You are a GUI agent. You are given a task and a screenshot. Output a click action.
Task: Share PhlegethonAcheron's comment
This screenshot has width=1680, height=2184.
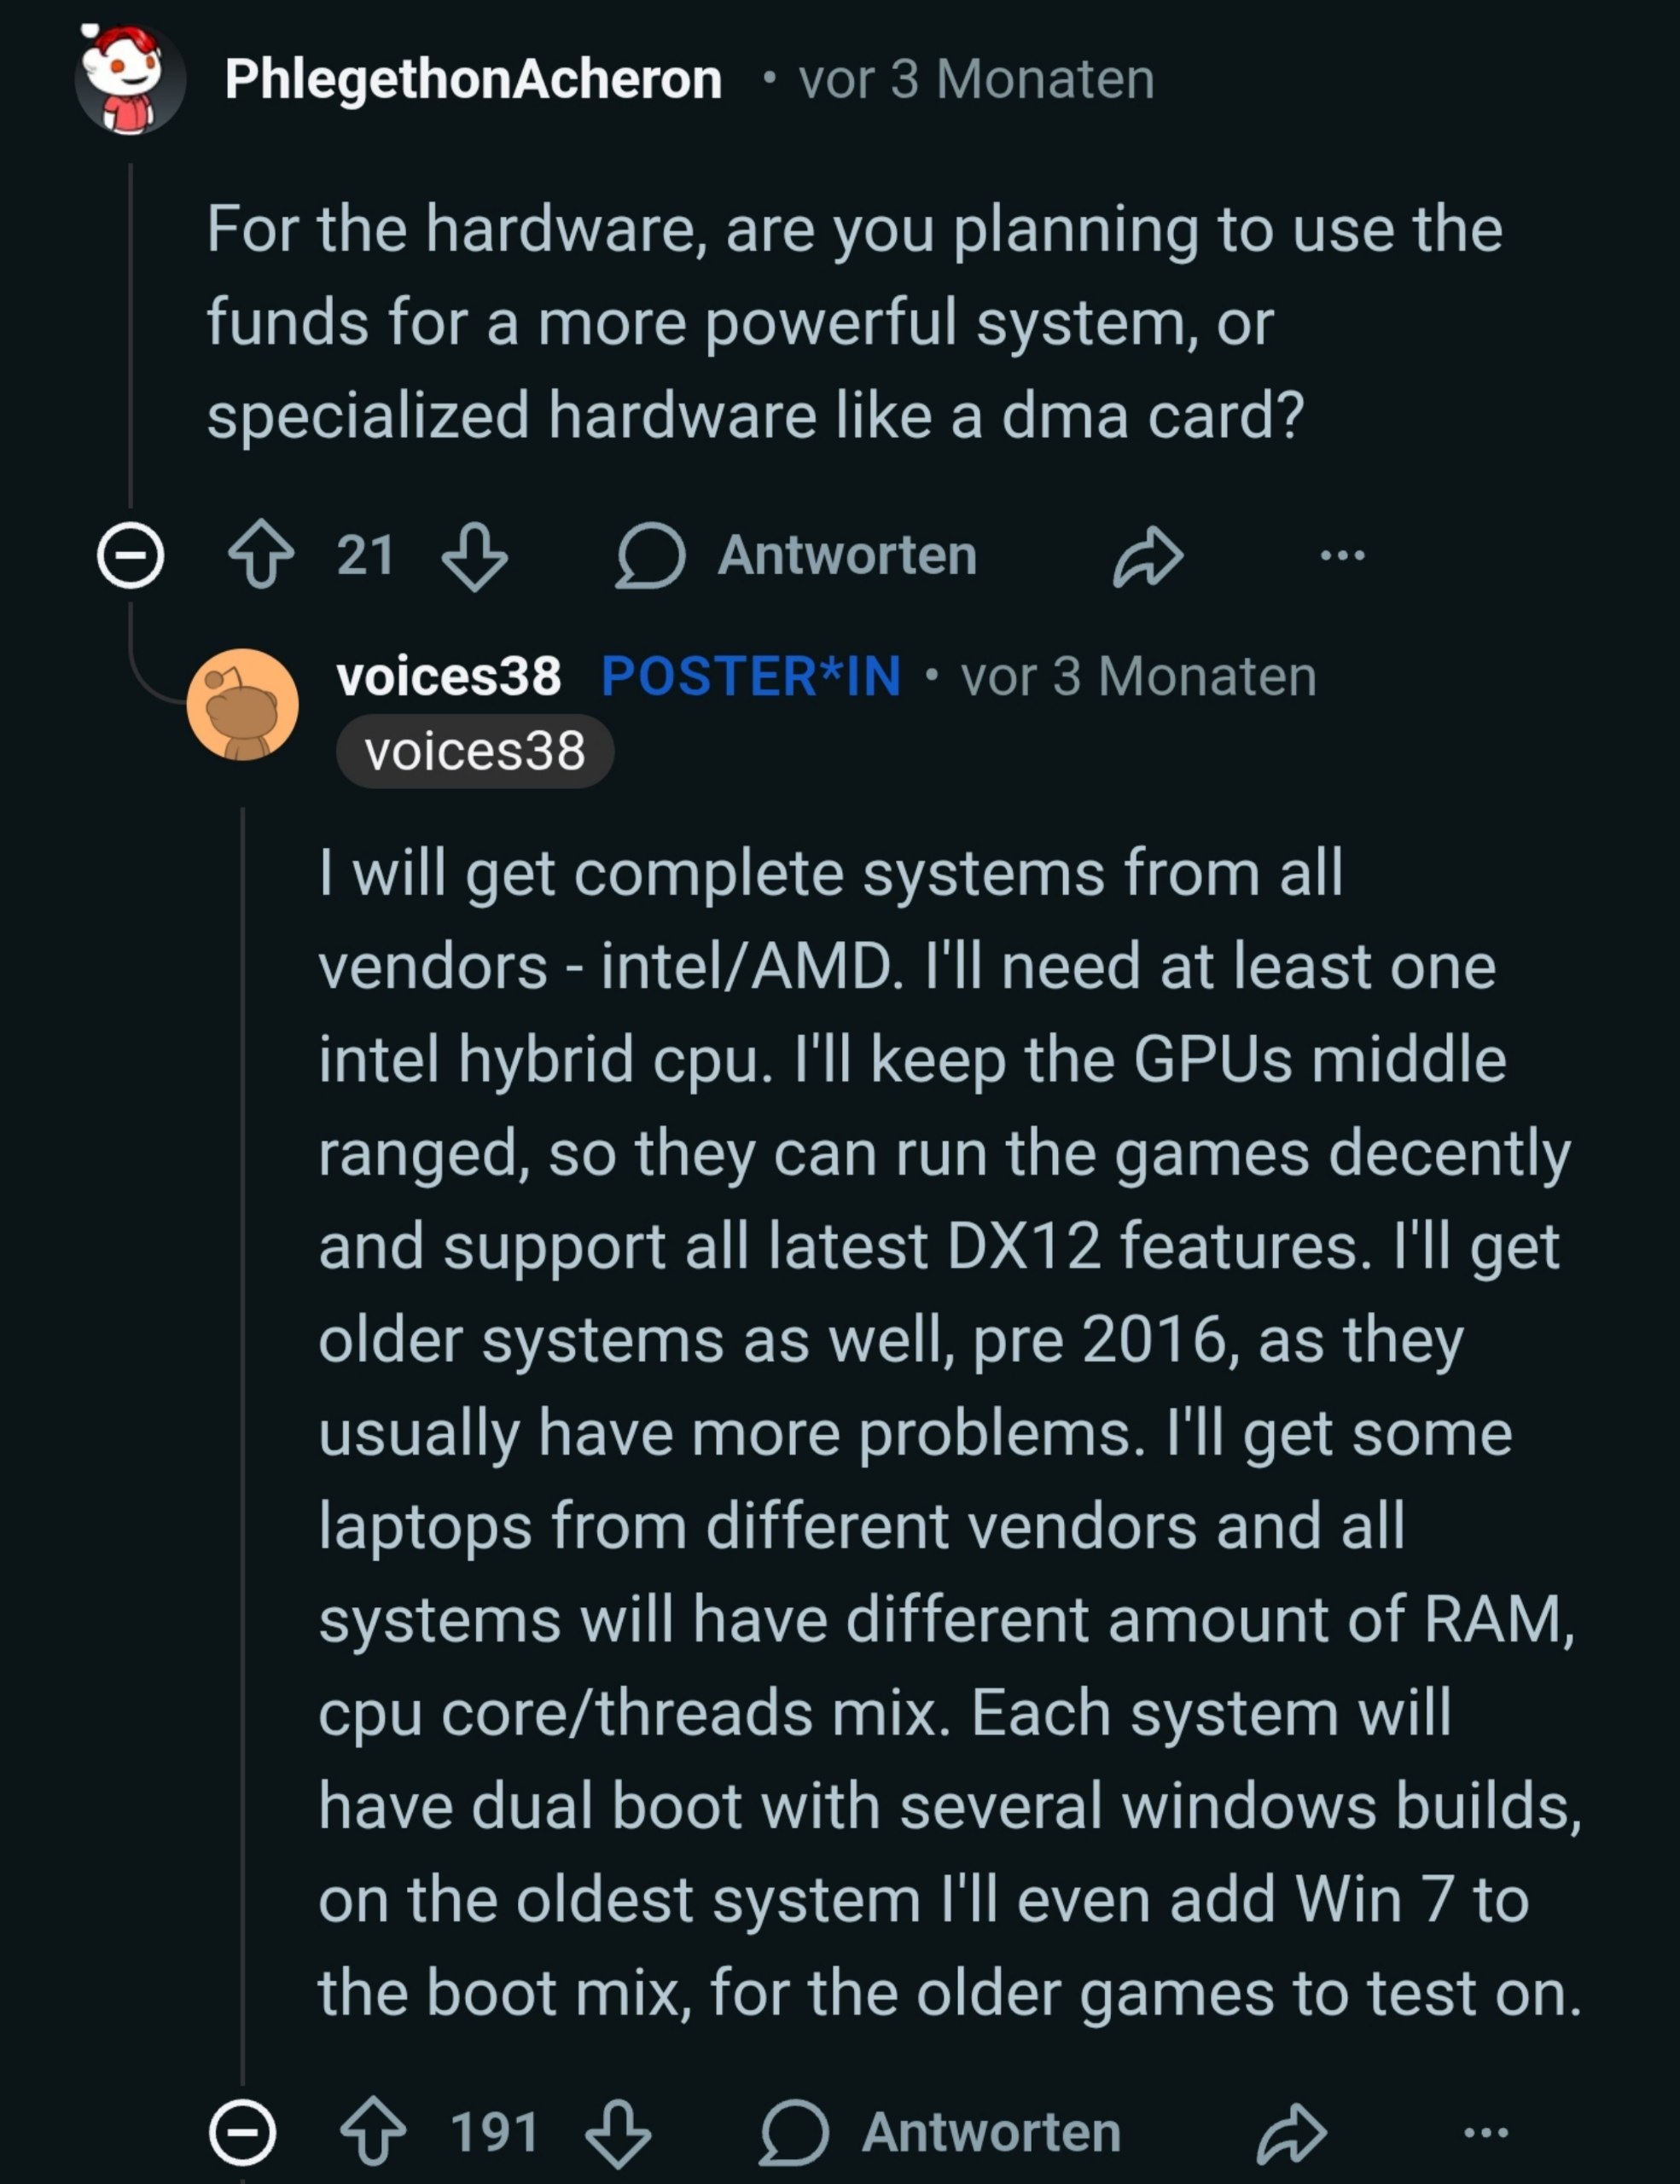point(1148,555)
